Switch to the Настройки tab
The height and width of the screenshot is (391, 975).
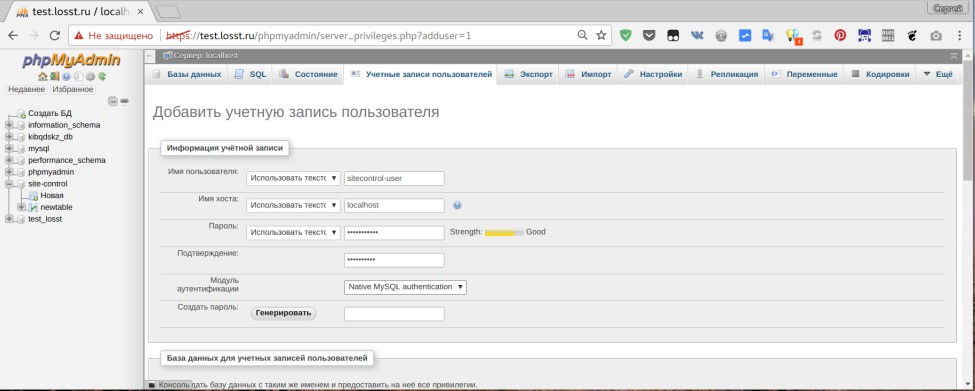tap(653, 74)
